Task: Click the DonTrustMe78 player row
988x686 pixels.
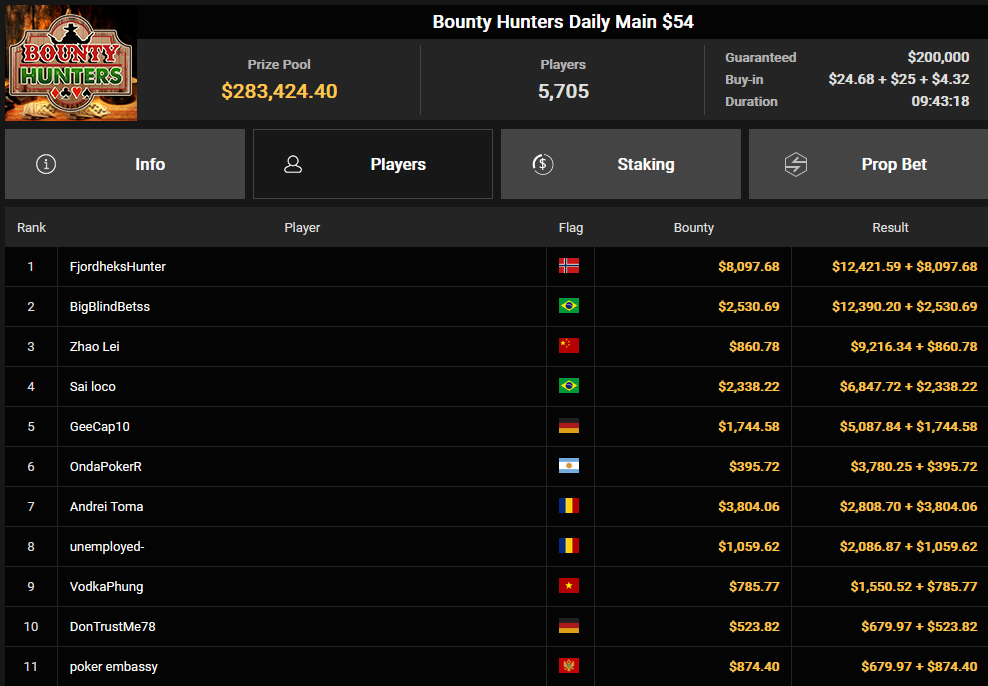Action: [x=497, y=627]
